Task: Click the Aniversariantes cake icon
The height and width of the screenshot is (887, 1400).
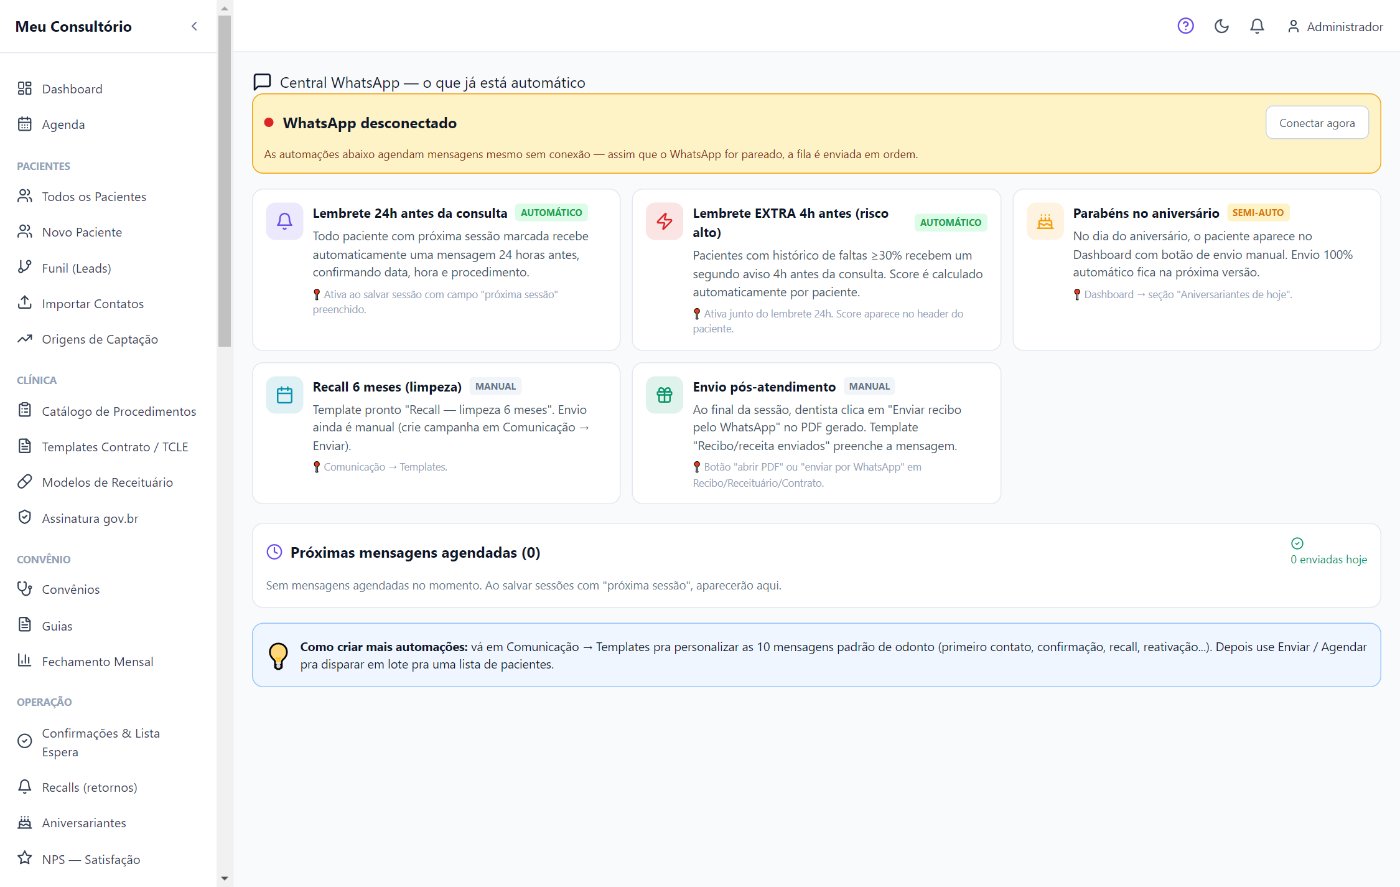Action: (25, 823)
